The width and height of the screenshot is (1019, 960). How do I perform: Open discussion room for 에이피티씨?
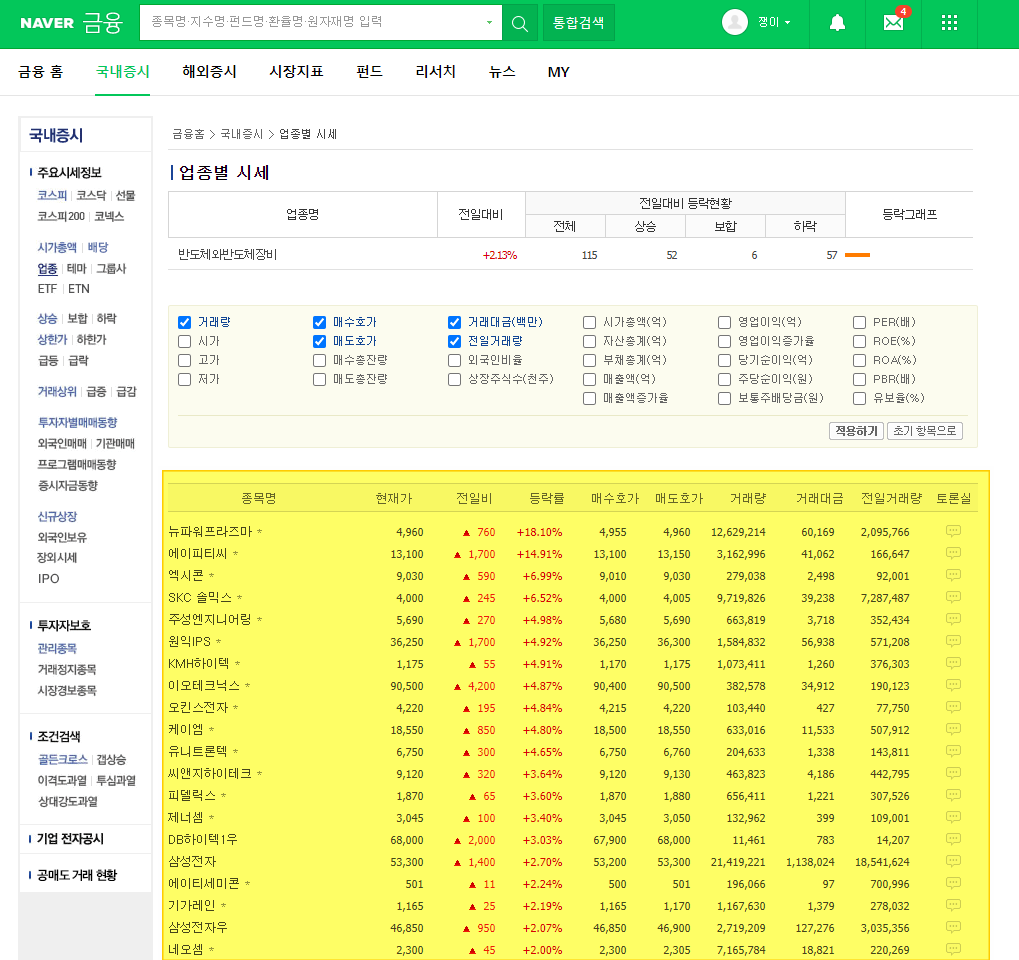953,553
